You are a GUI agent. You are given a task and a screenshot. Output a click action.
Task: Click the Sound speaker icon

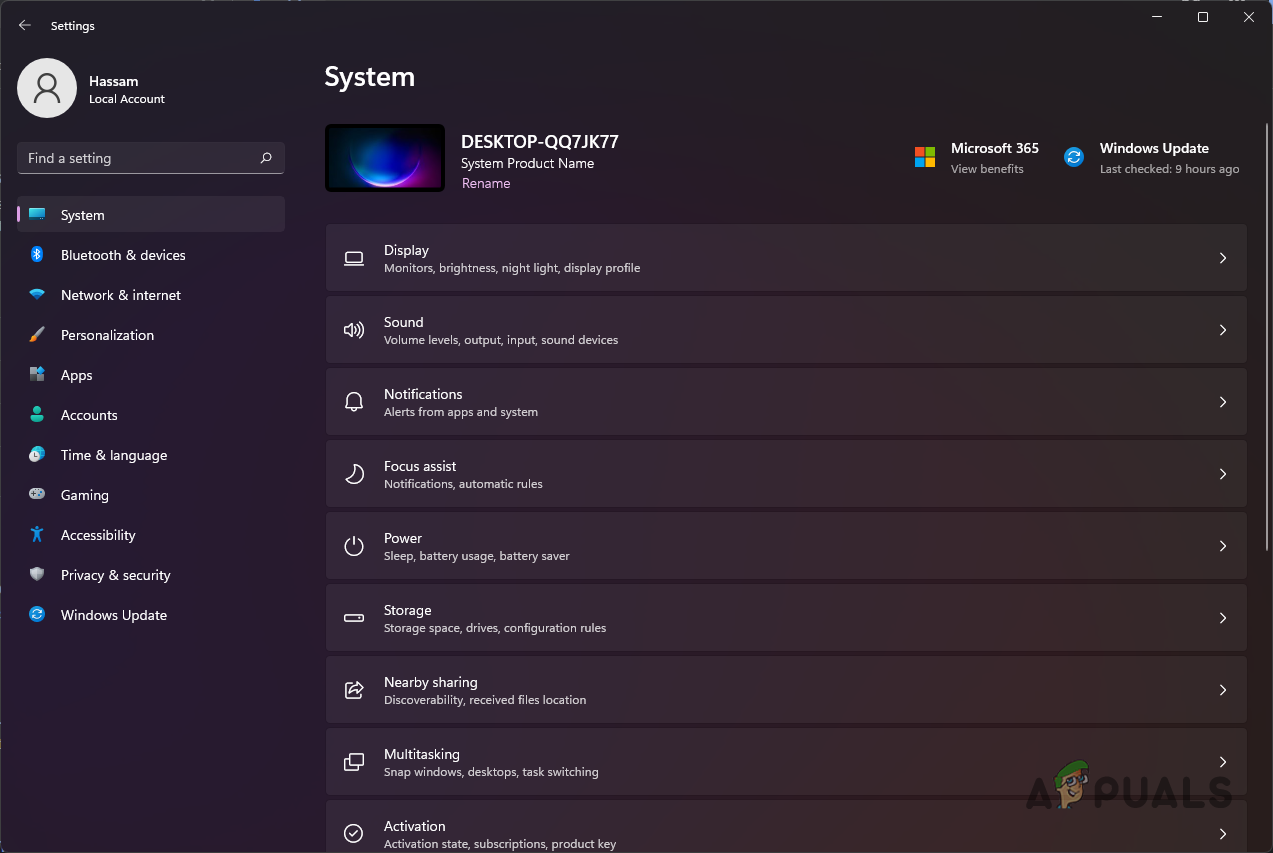coord(354,329)
